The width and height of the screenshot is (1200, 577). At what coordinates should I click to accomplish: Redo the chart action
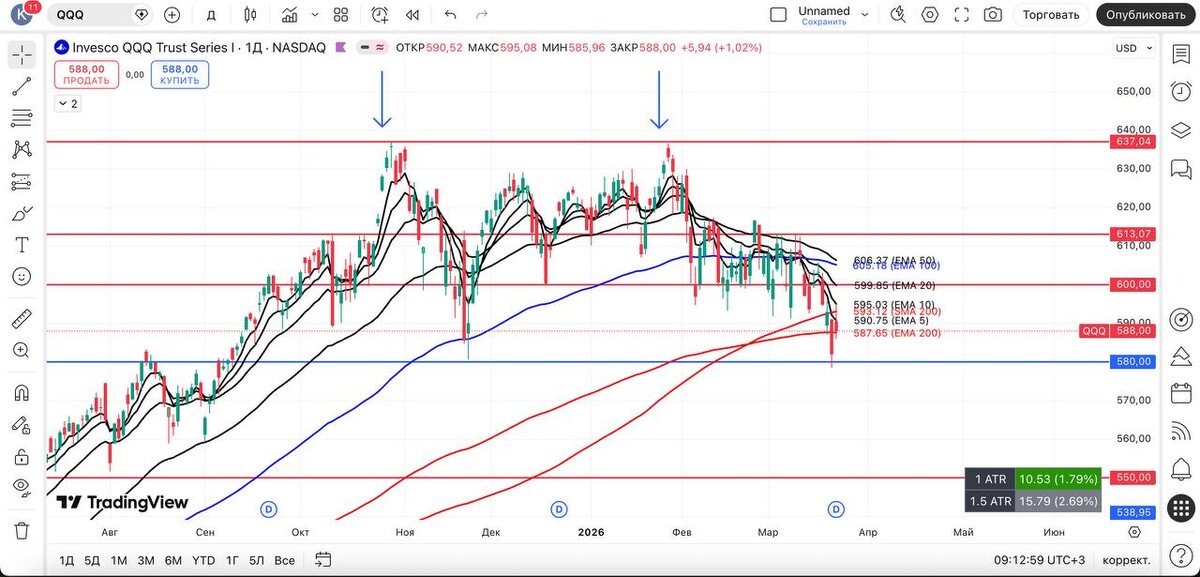[482, 15]
